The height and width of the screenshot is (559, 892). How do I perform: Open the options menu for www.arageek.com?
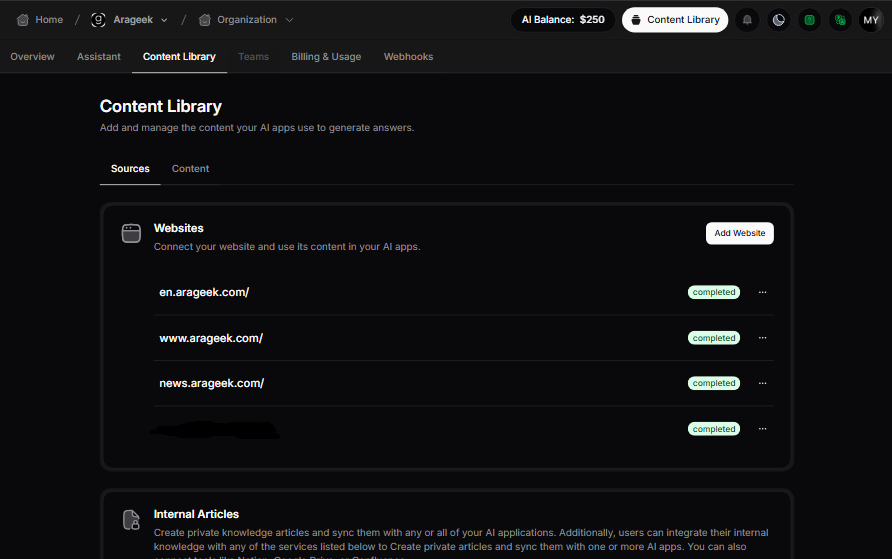(762, 338)
